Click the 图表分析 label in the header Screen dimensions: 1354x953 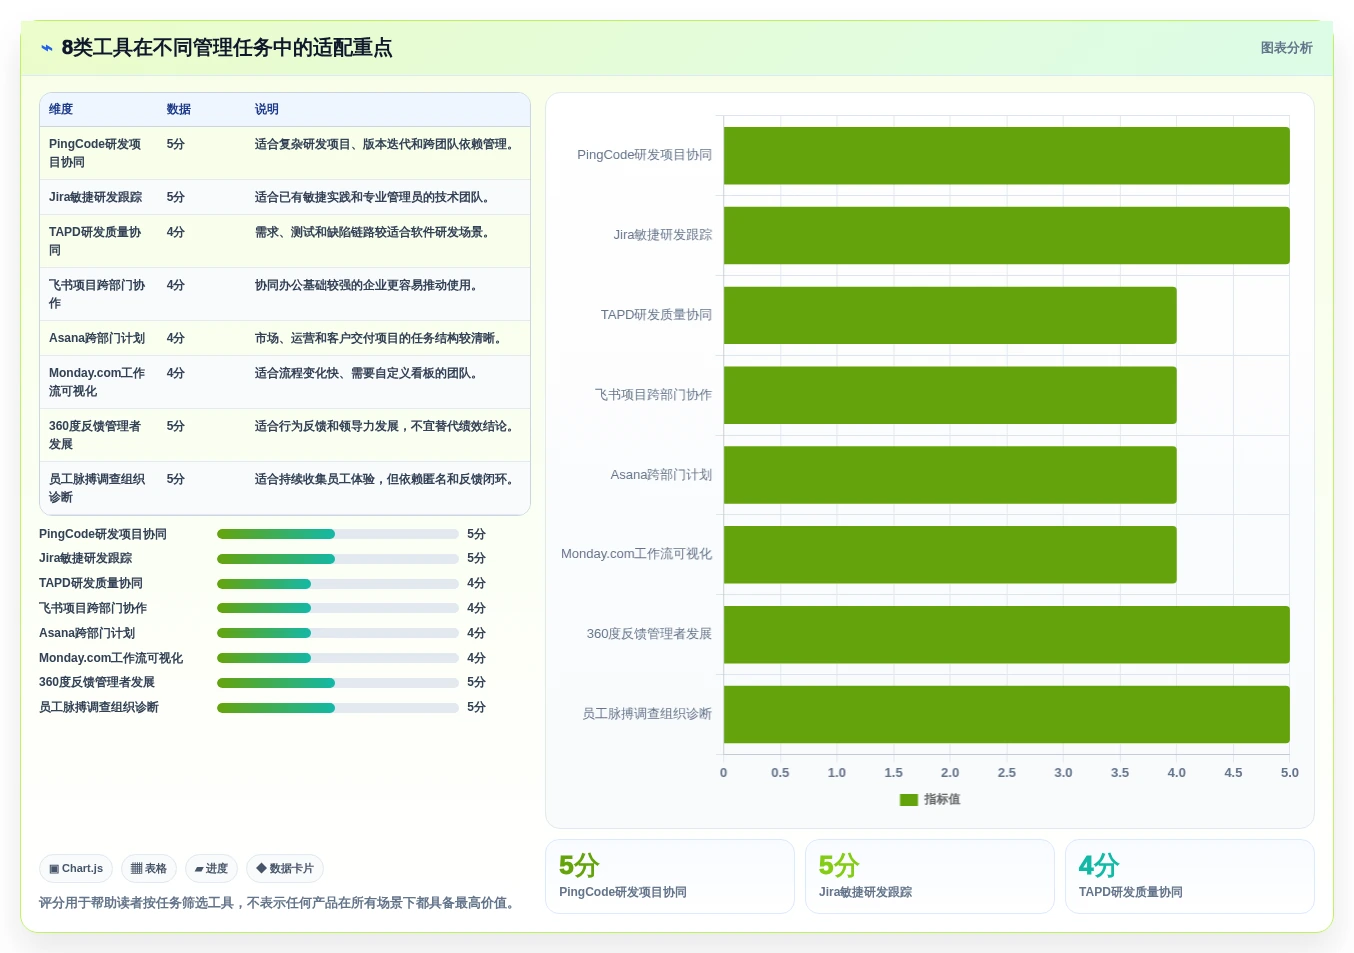(x=1286, y=48)
